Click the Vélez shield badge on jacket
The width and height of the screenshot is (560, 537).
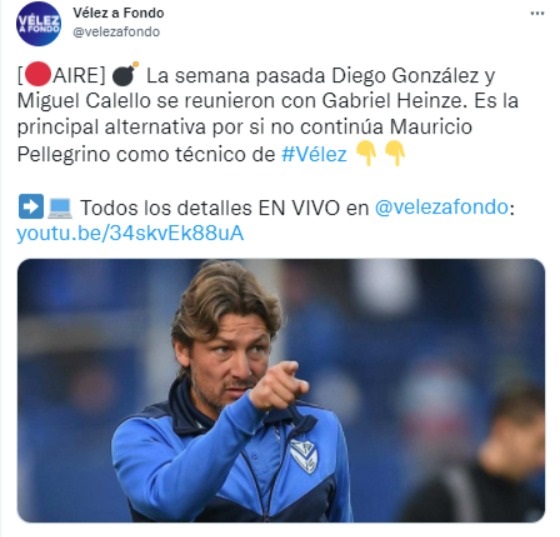click(304, 456)
